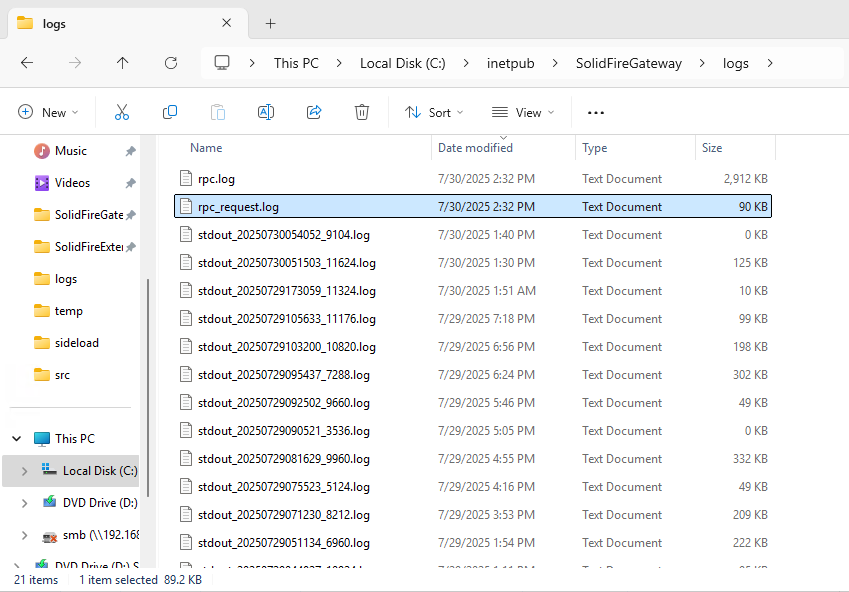Click the Paste clipboard icon
849x592 pixels.
pyautogui.click(x=218, y=112)
